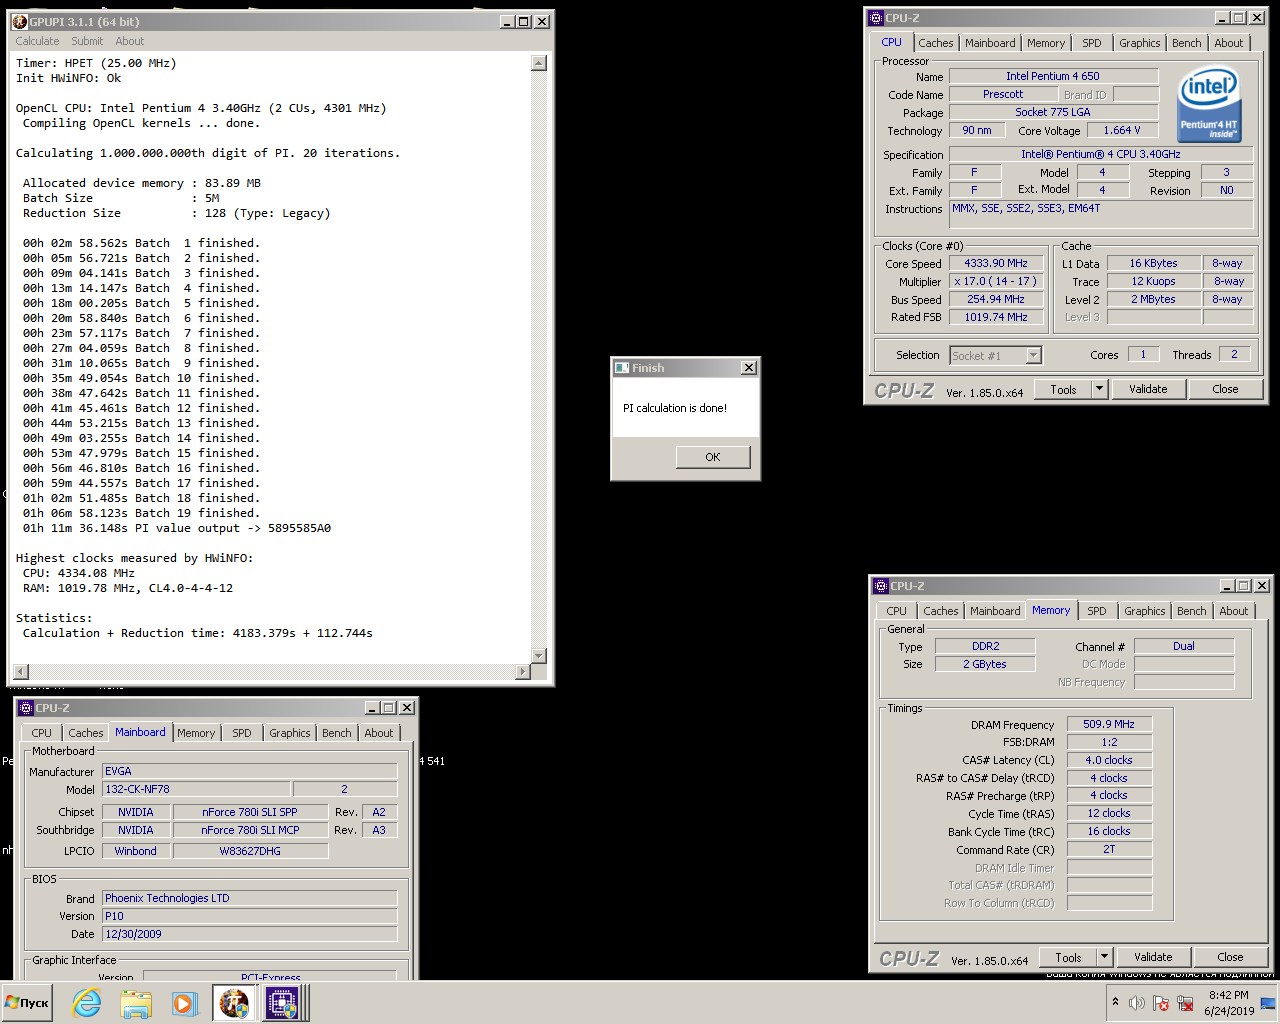Open SPD tab in Memory CPU-Z window

(x=1097, y=611)
